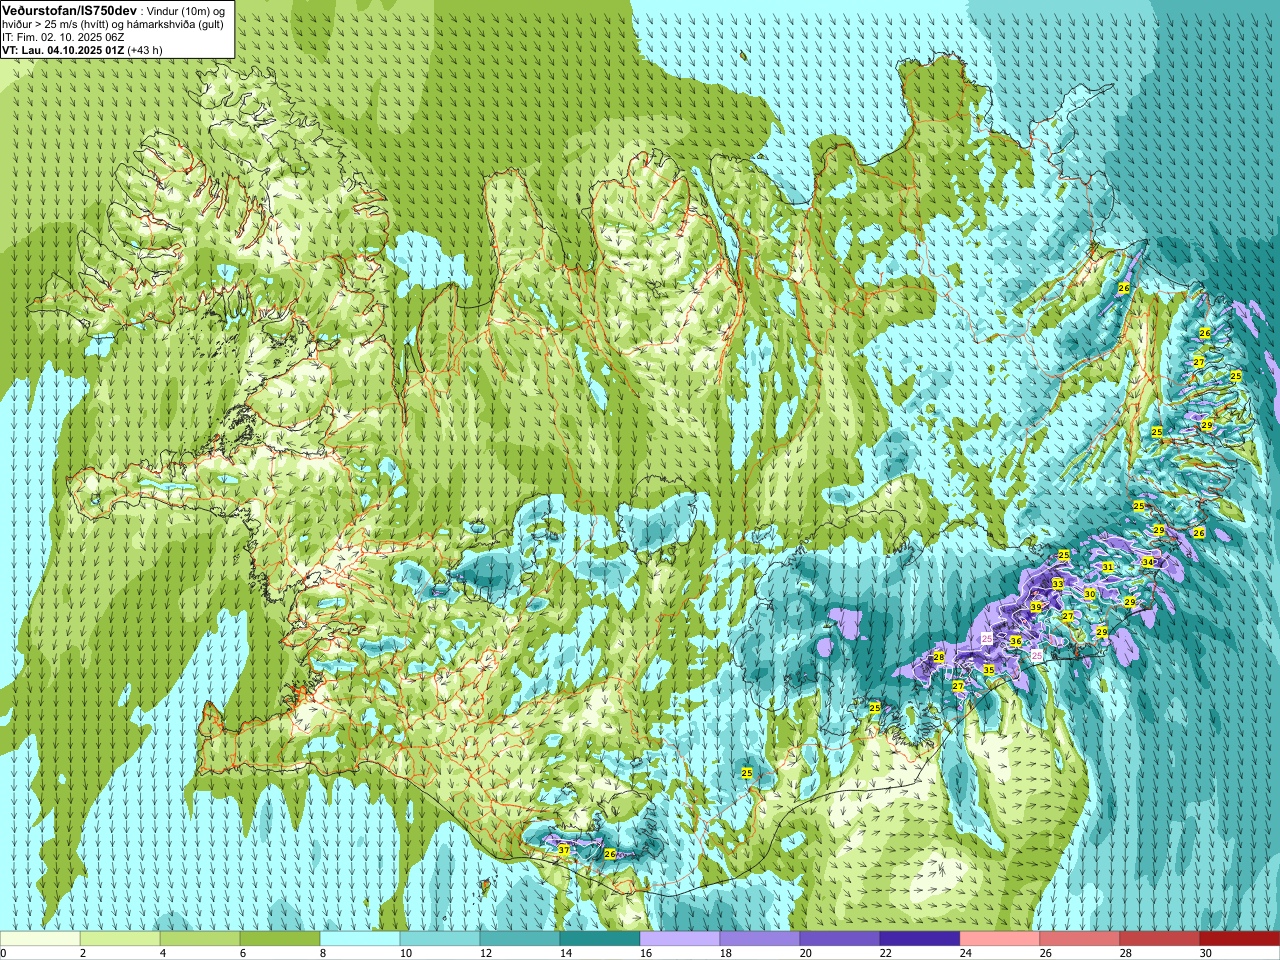
Task: Click the yellow 39 gust label
Action: tap(1036, 607)
